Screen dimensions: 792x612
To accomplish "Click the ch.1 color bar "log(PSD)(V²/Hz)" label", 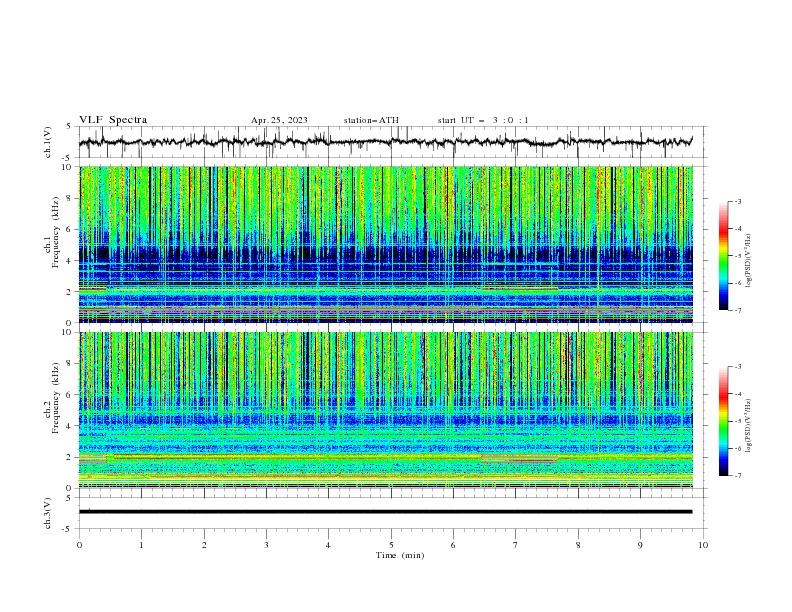I will tap(748, 261).
